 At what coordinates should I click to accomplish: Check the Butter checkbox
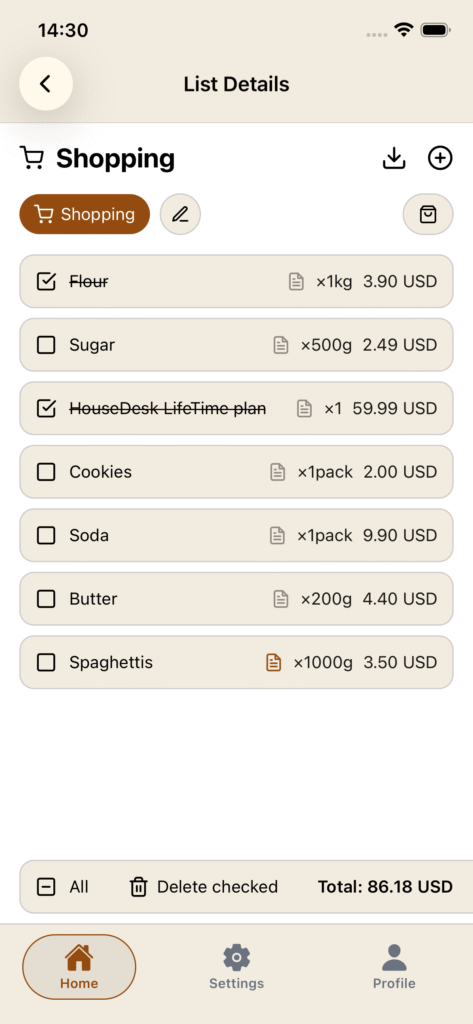(x=46, y=599)
